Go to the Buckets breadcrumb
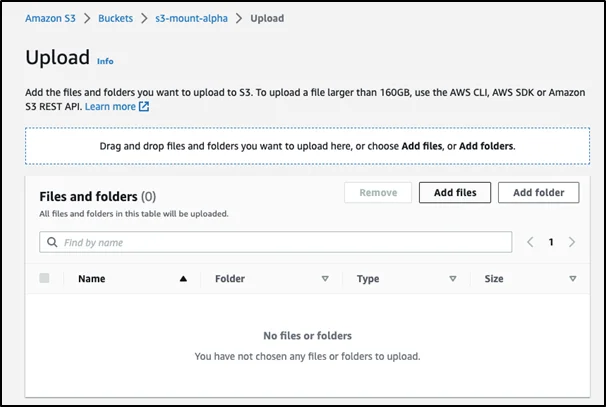 (x=116, y=18)
